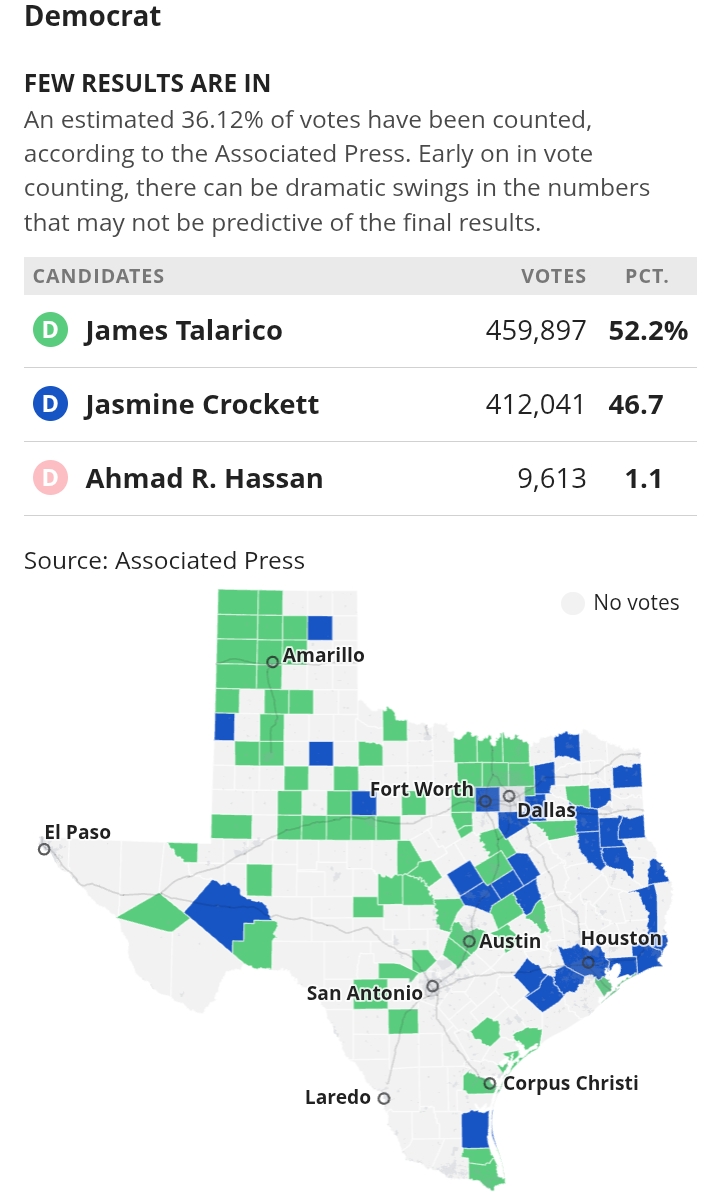Click the VOTES column header
Screen dimensions: 720x1192
tap(553, 276)
